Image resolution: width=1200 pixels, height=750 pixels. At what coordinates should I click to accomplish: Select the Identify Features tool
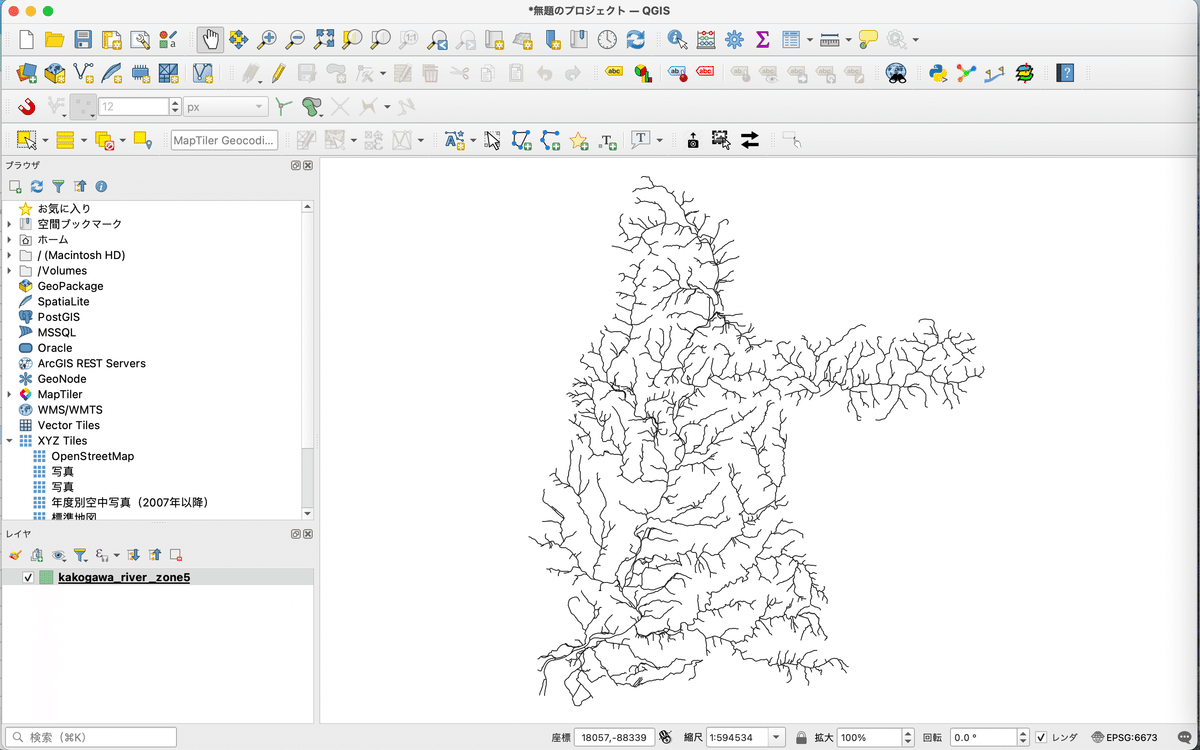click(x=677, y=40)
